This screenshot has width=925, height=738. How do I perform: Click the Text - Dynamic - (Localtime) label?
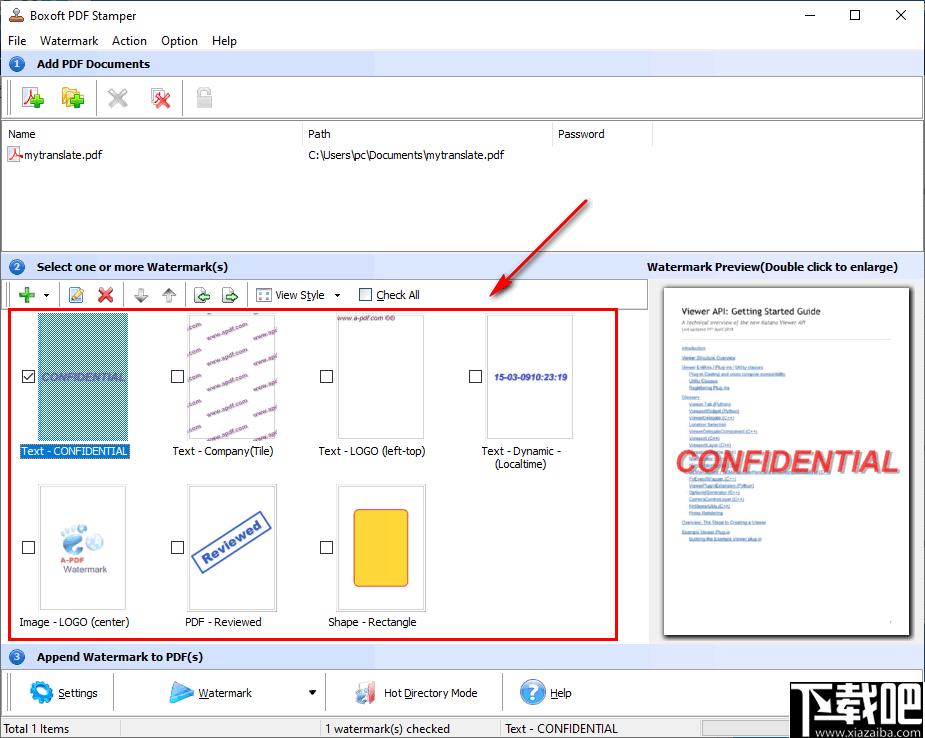point(521,458)
